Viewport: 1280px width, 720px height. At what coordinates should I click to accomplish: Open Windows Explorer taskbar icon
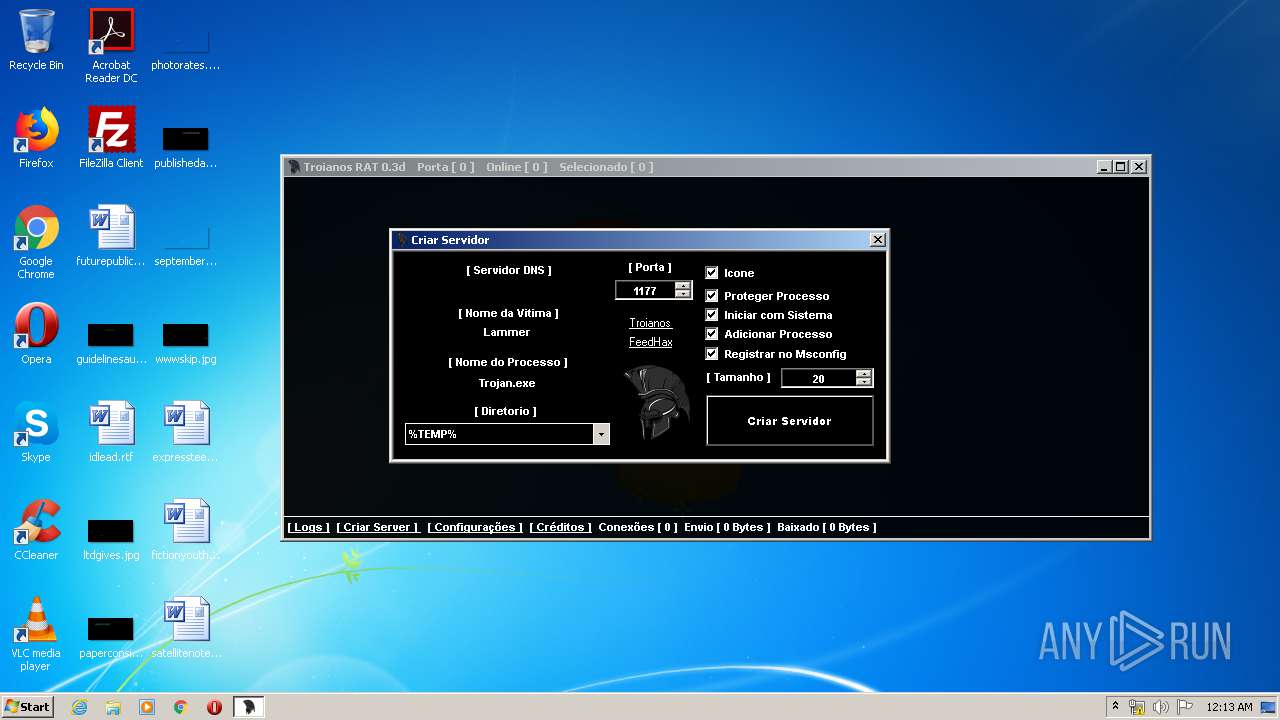click(x=113, y=707)
